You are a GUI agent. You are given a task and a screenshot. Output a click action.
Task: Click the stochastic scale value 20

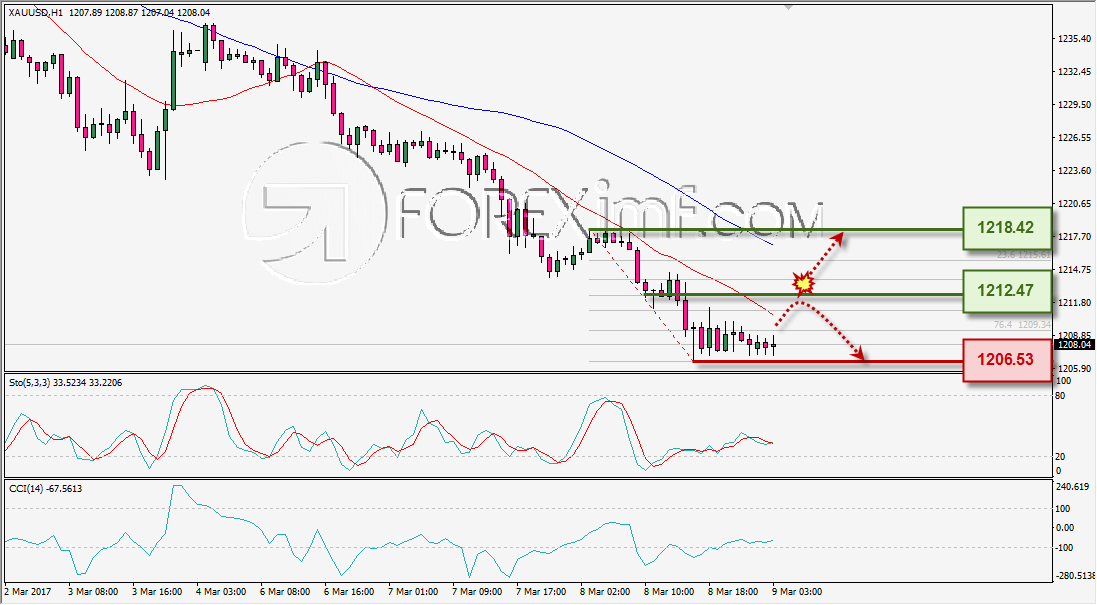1060,456
